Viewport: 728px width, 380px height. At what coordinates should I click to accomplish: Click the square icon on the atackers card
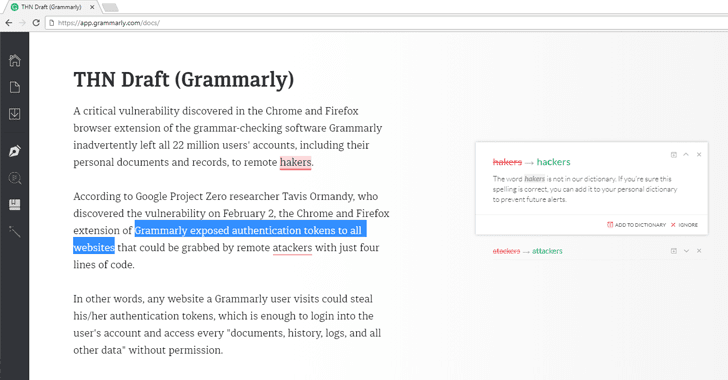pyautogui.click(x=674, y=251)
